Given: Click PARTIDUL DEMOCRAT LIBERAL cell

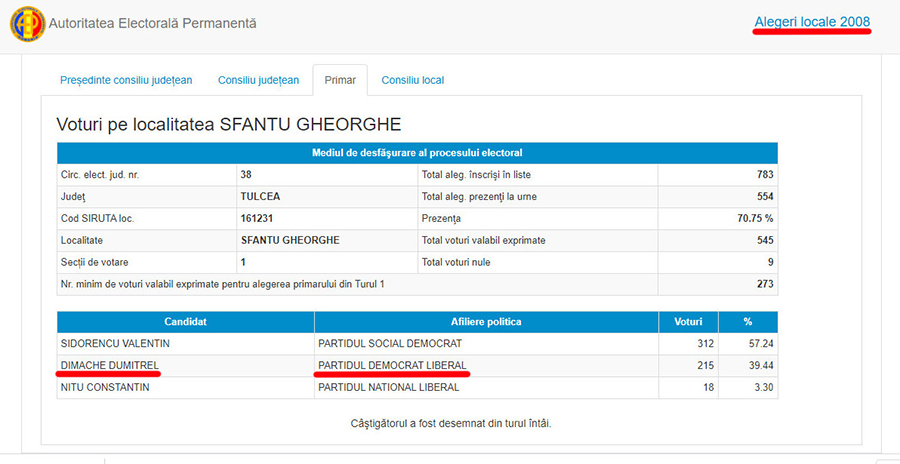Looking at the screenshot, I should 391,365.
